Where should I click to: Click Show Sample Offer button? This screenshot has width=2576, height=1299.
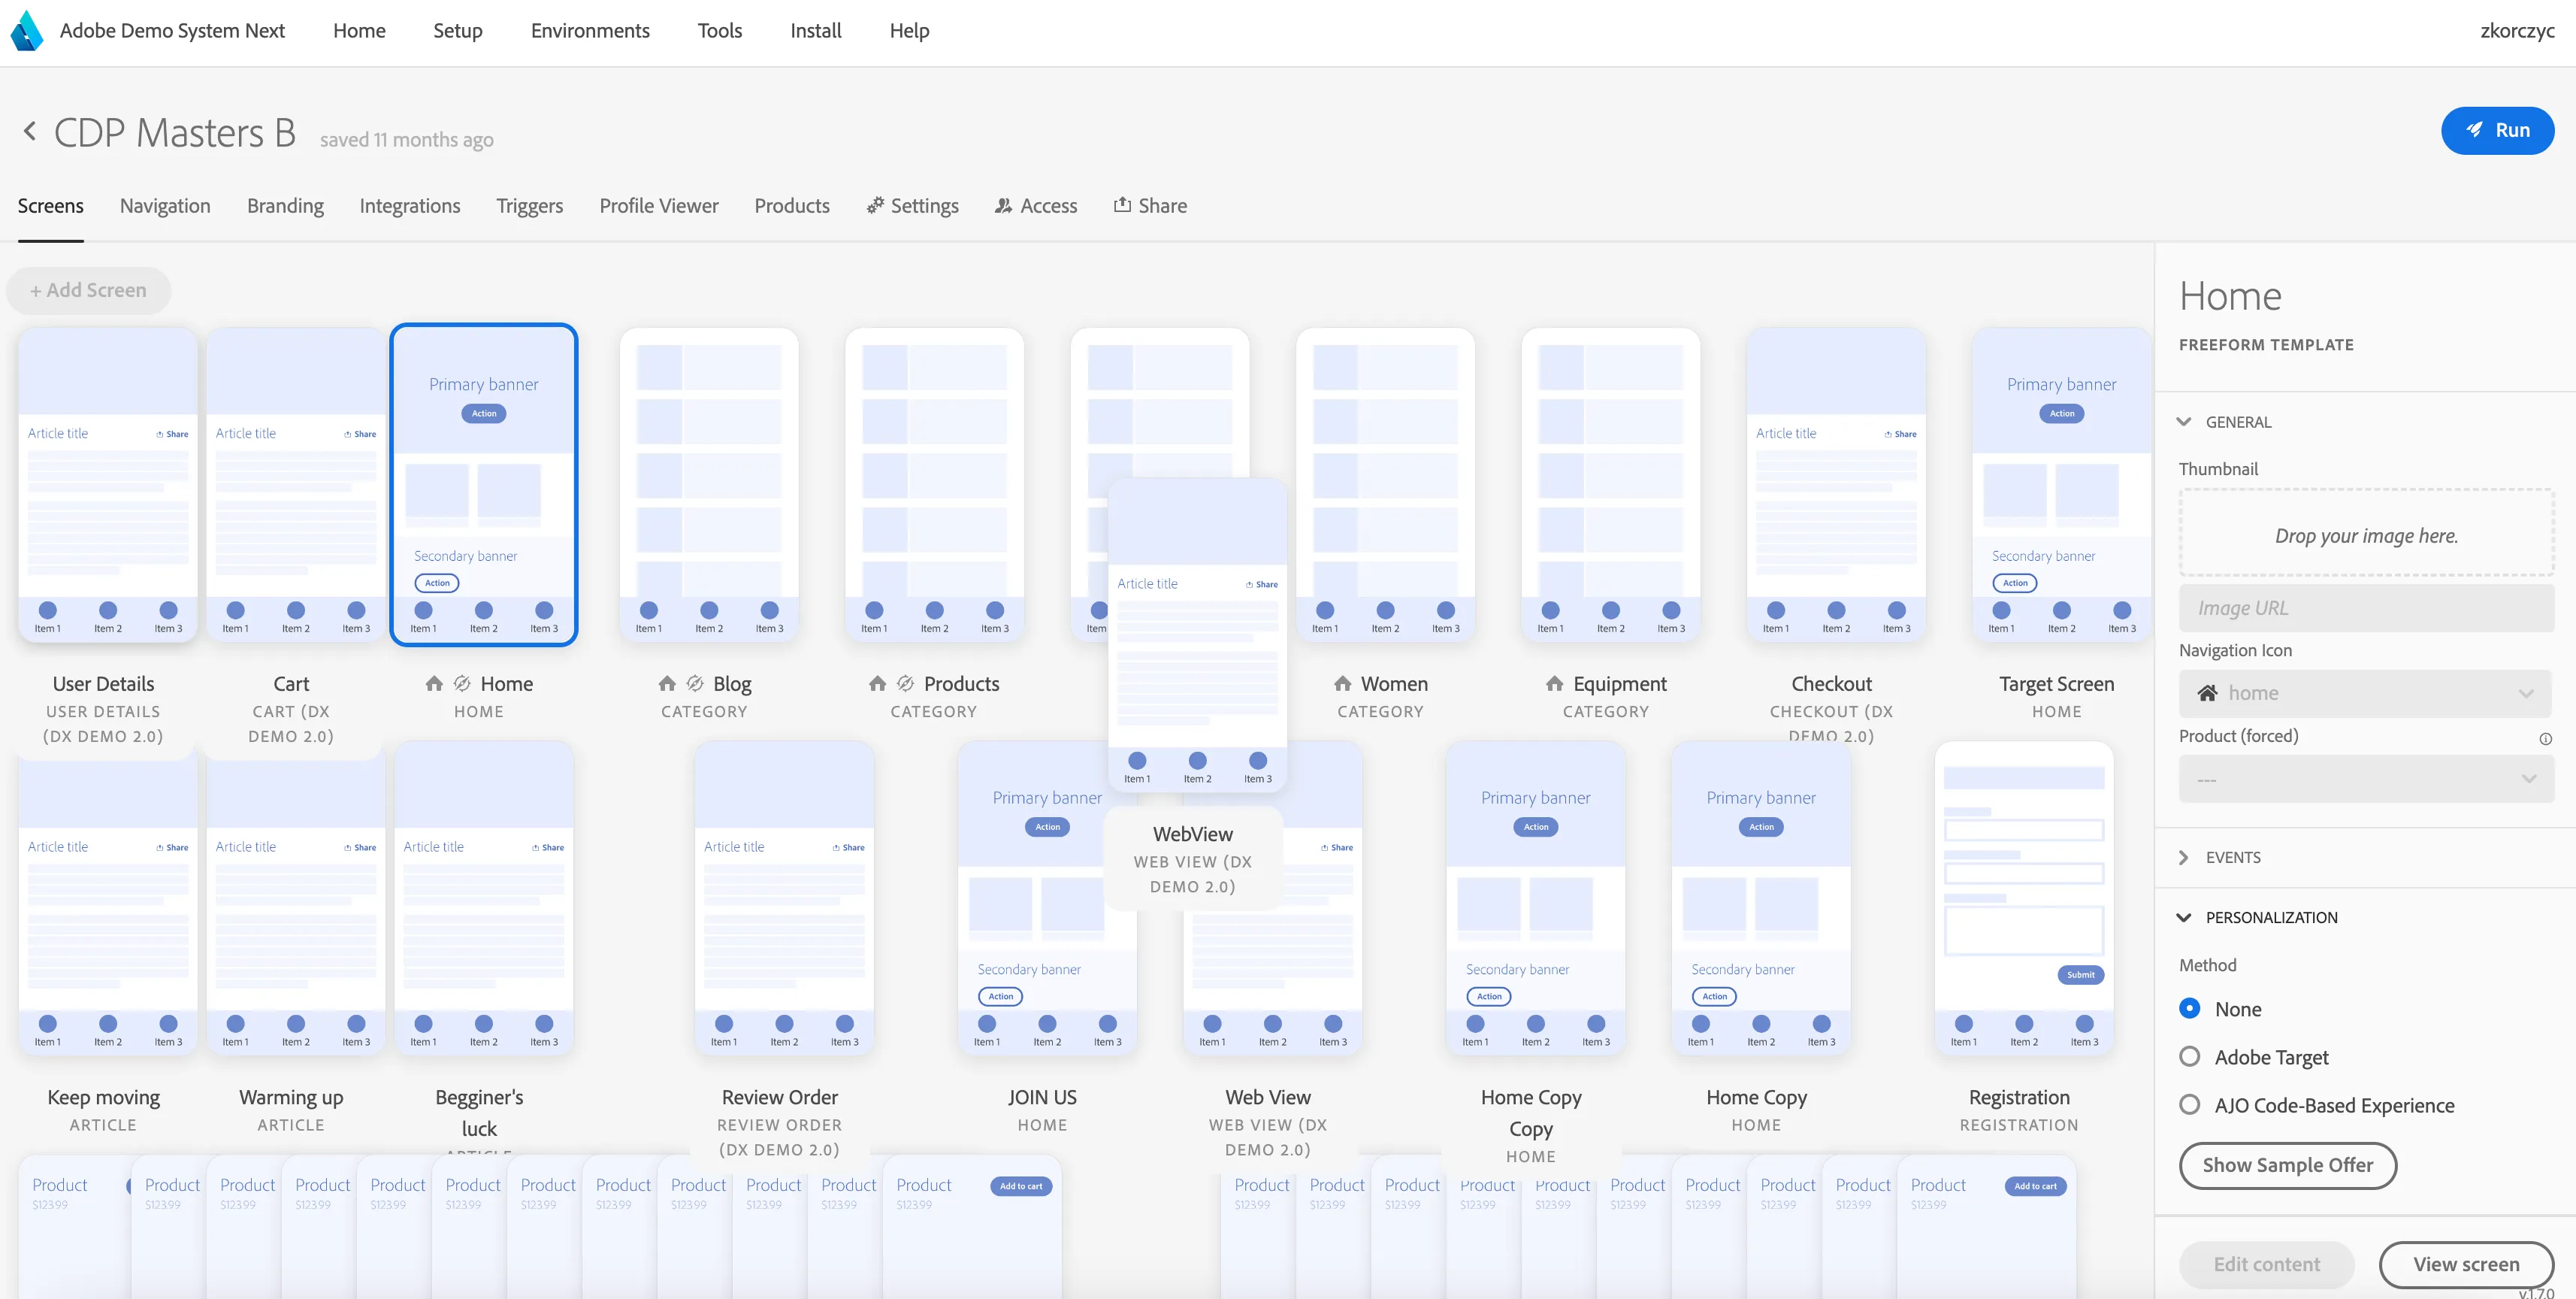tap(2287, 1165)
